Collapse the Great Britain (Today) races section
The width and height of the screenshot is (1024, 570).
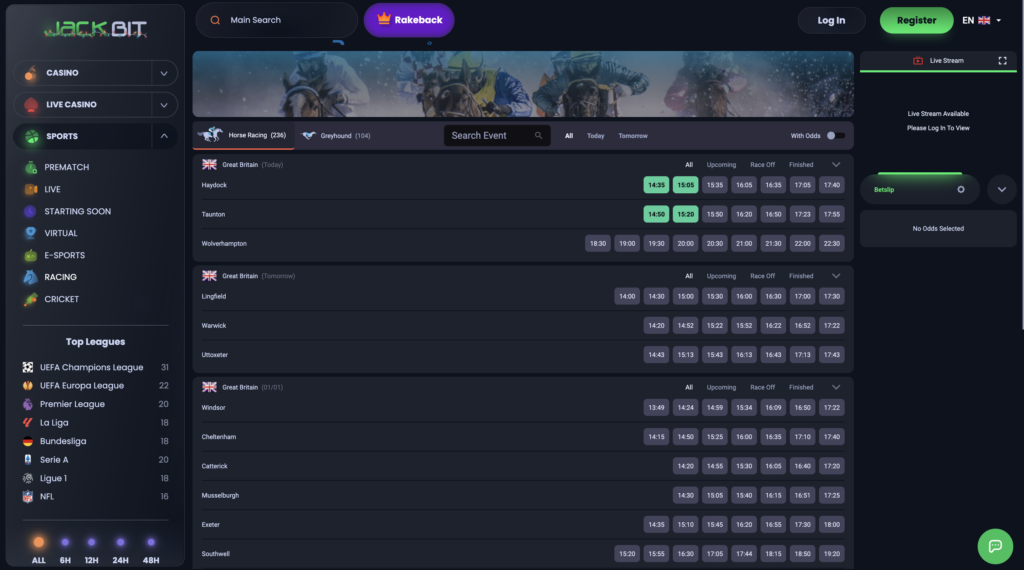tap(836, 164)
